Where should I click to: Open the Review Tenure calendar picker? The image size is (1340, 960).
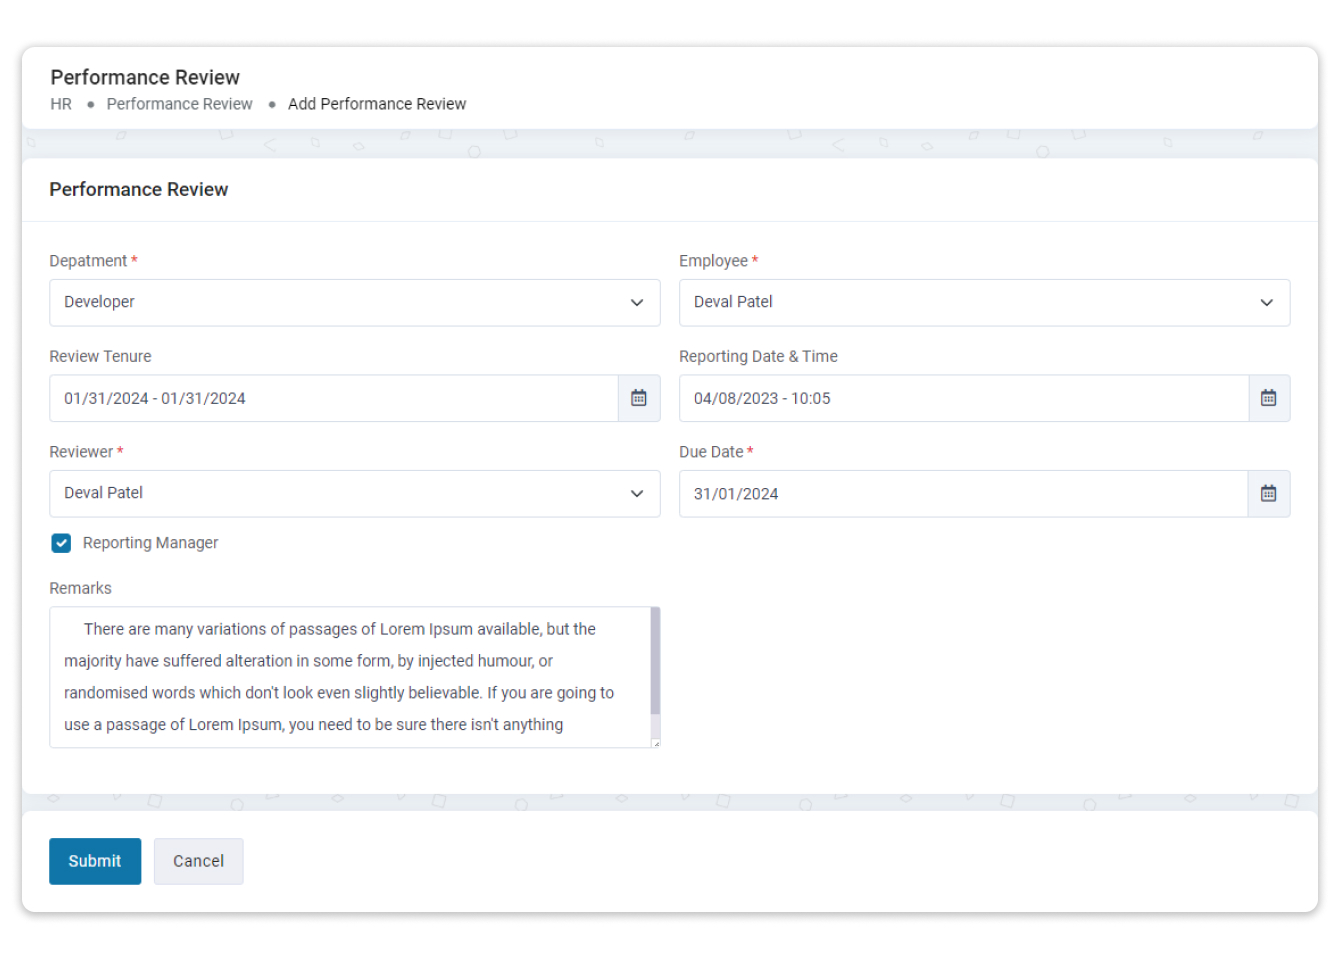(639, 397)
